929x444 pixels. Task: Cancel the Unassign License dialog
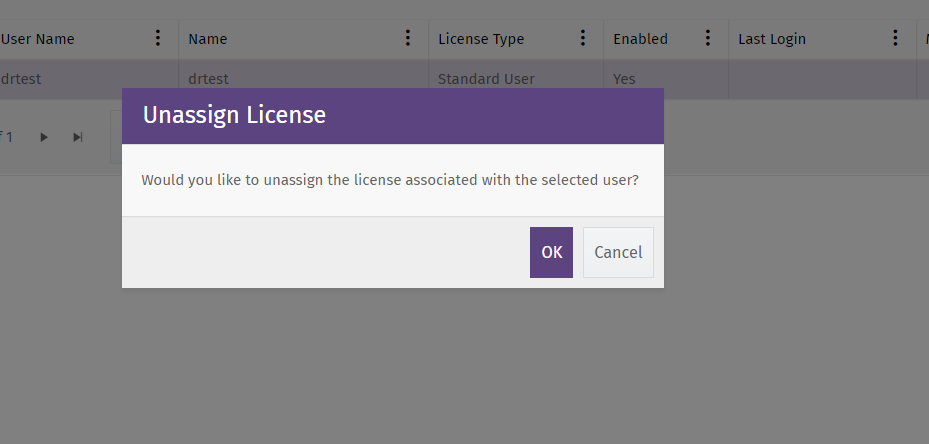[618, 252]
